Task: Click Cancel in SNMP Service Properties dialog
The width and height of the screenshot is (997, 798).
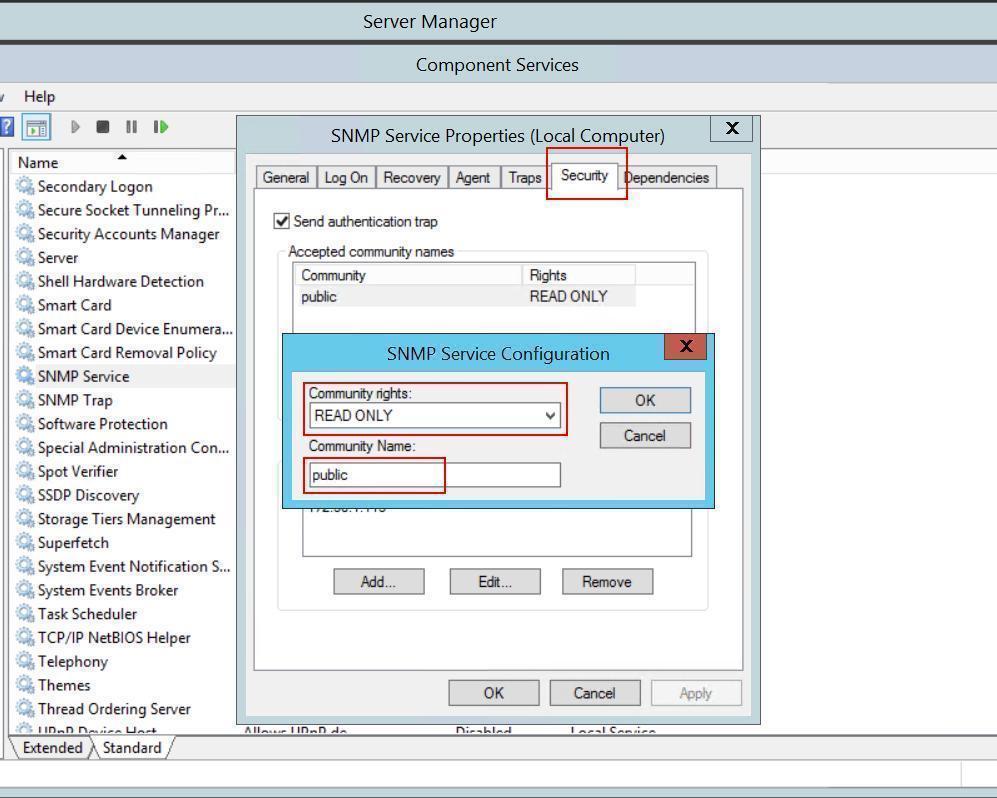Action: 595,693
